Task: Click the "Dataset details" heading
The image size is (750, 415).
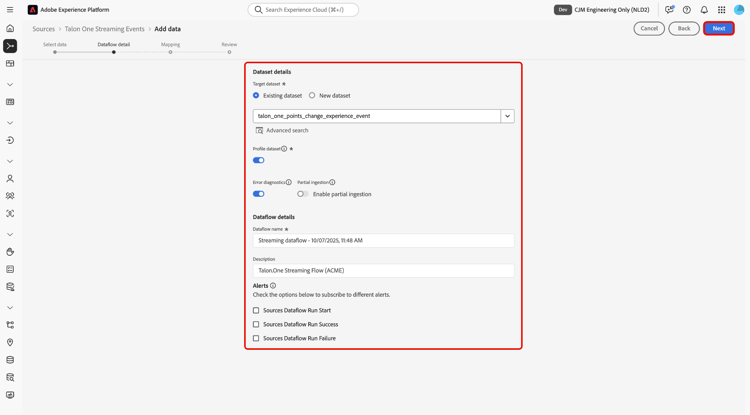Action: pos(272,72)
